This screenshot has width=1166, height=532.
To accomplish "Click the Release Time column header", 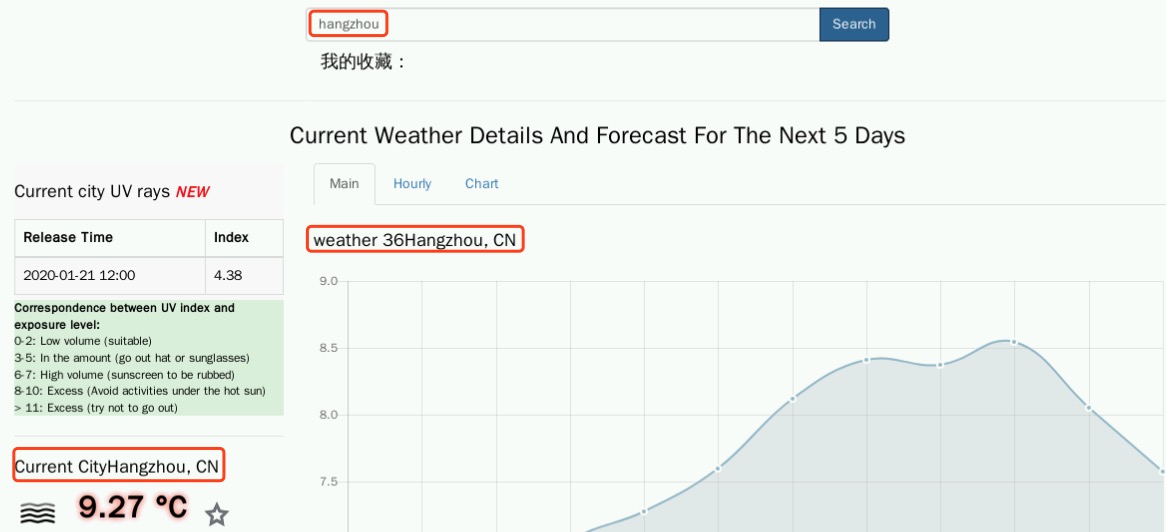I will tap(68, 238).
